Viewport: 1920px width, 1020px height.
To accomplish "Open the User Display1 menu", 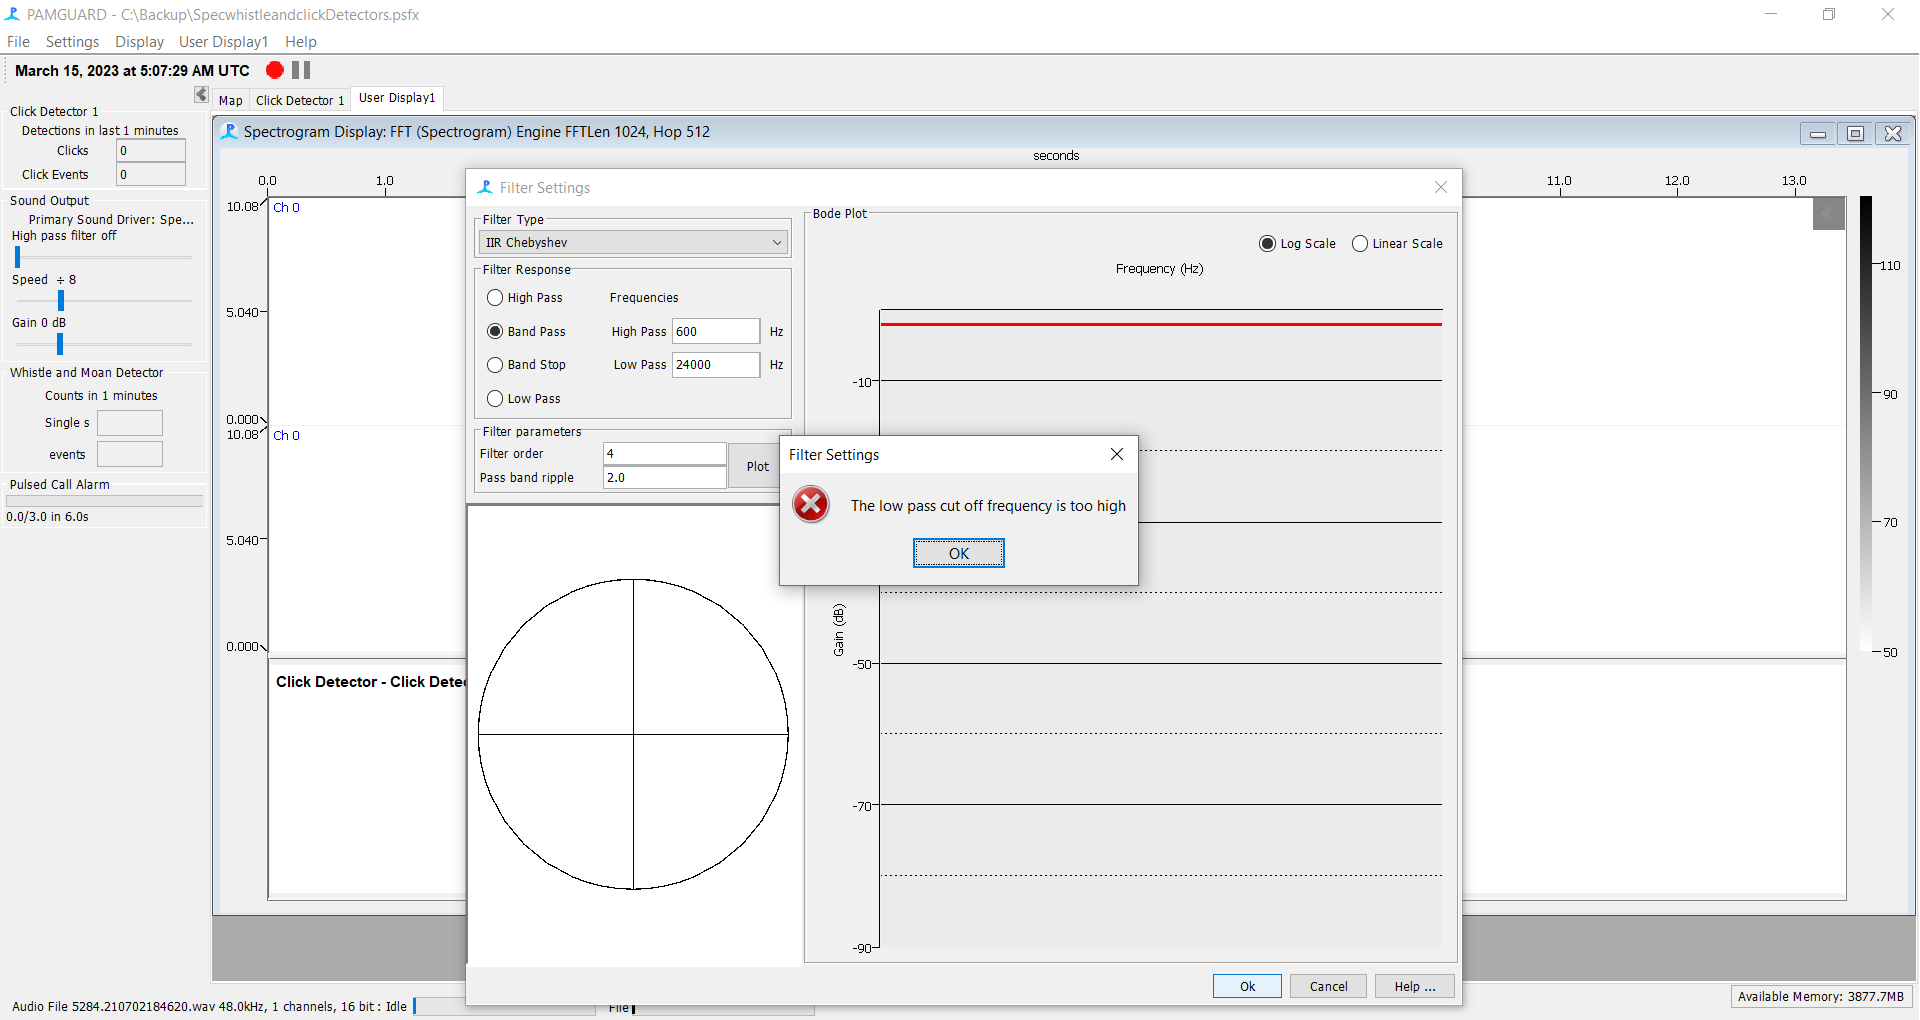I will 223,42.
